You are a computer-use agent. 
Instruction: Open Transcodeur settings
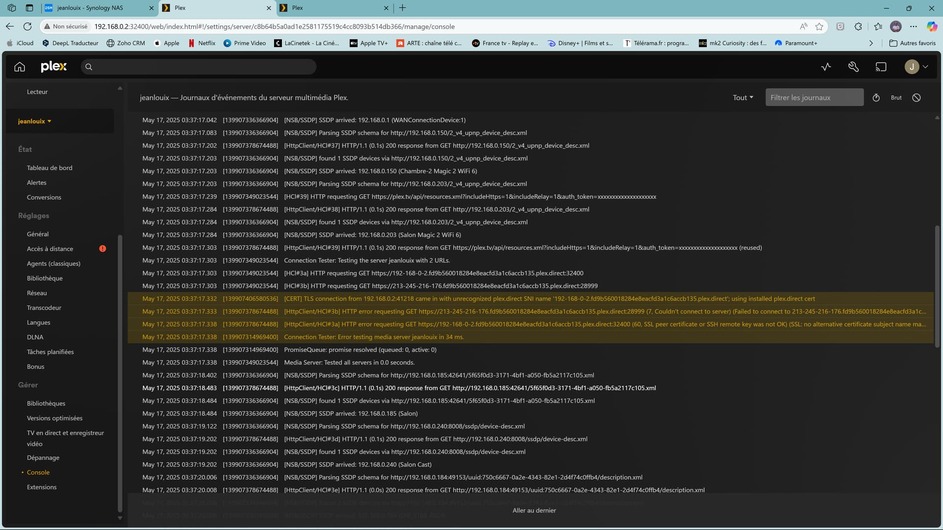tap(44, 307)
